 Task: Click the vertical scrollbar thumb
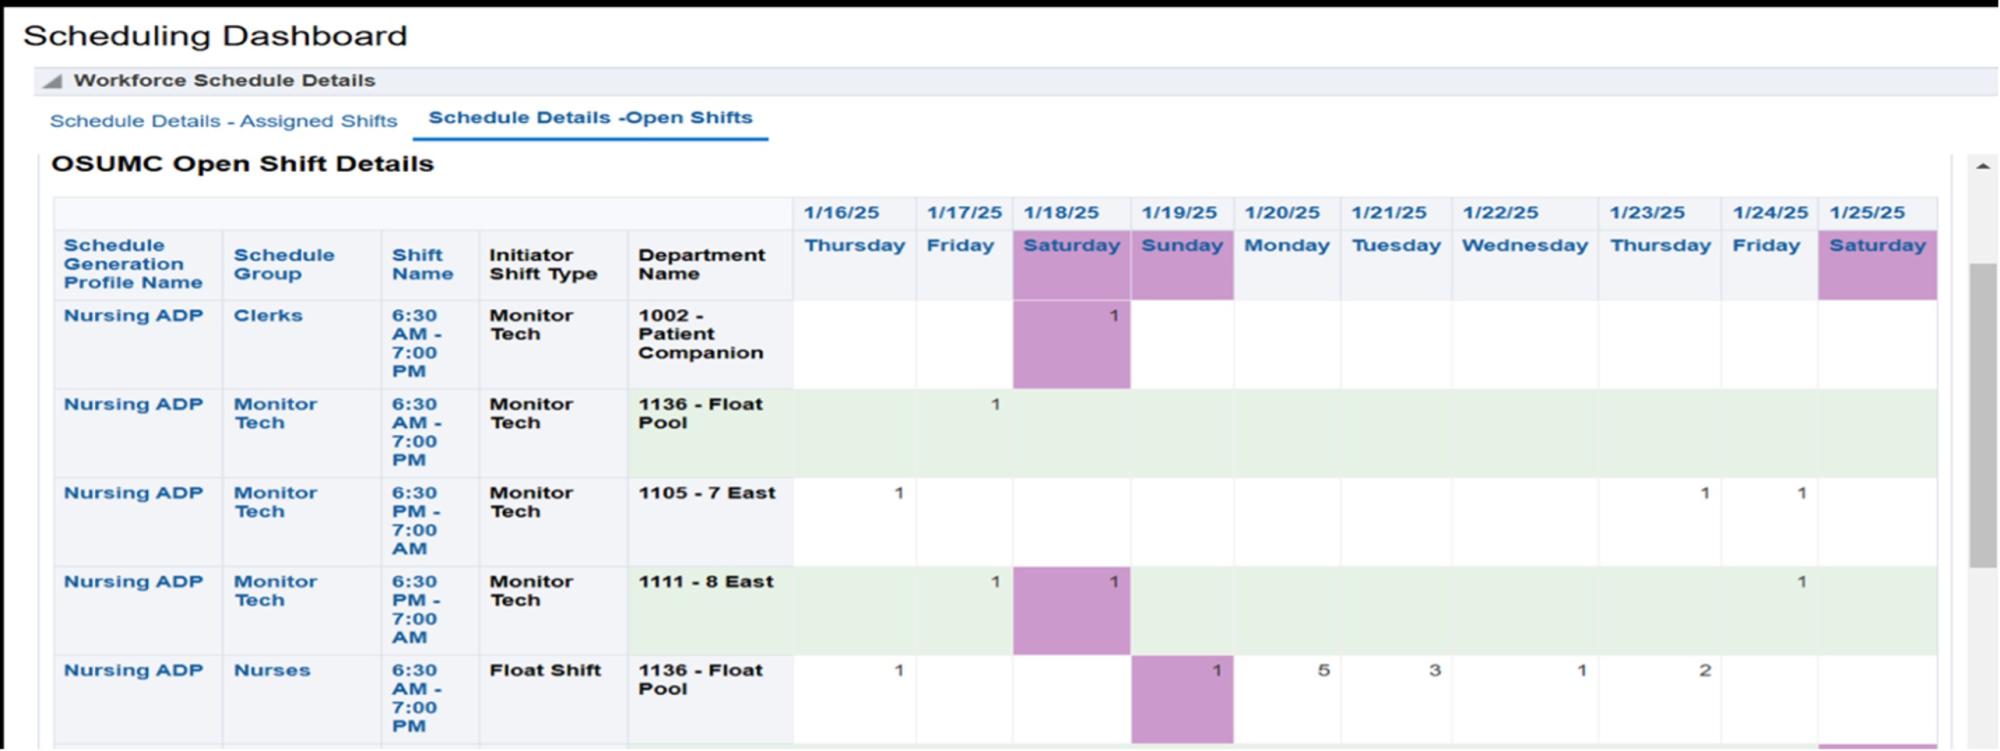(1983, 415)
